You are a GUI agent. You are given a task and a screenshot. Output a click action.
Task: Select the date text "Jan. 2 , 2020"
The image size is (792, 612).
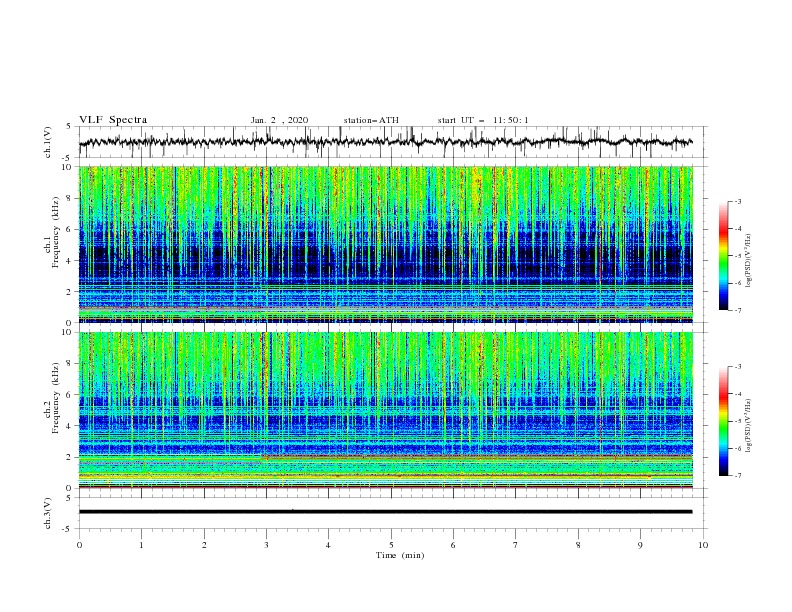coord(279,120)
